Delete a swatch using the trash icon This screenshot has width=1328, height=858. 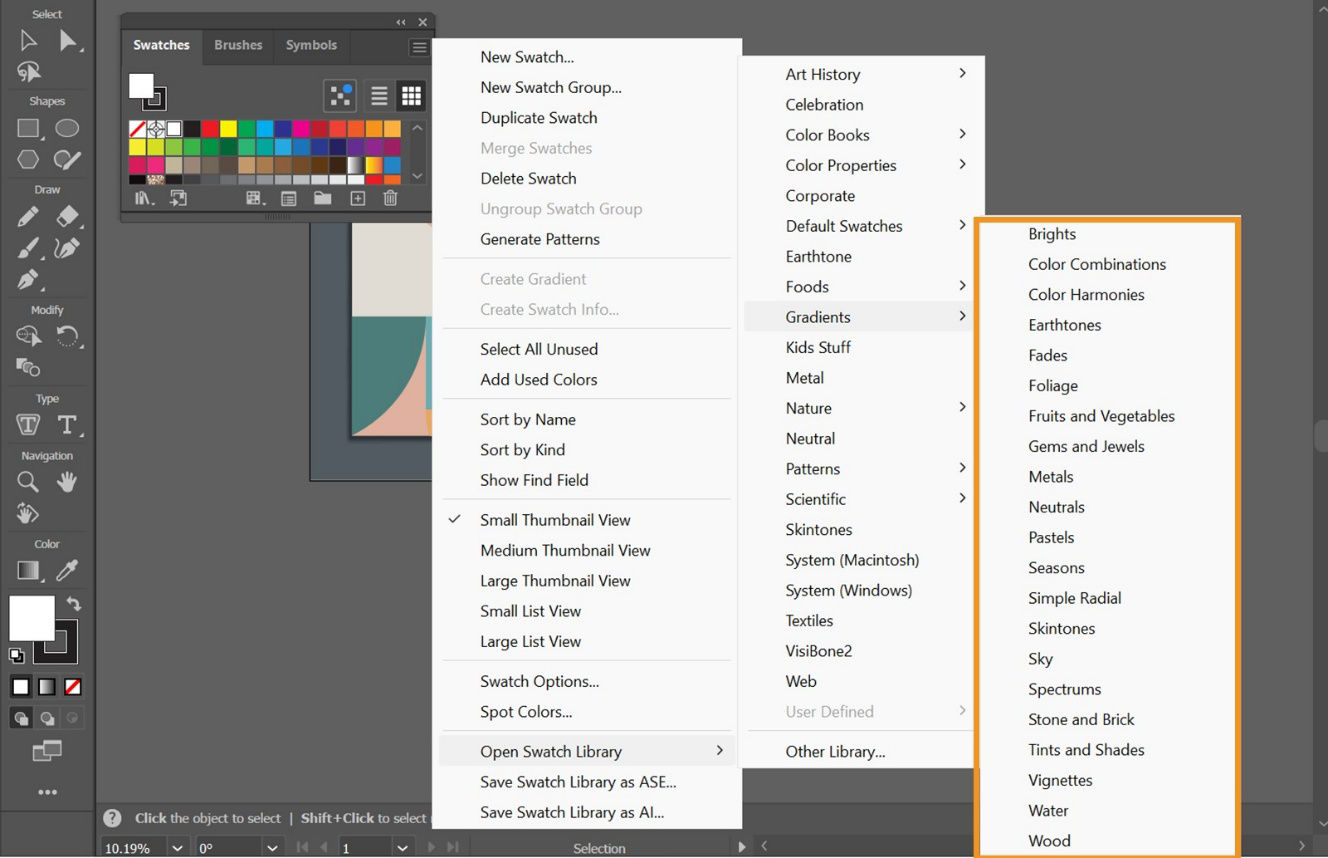(x=391, y=198)
